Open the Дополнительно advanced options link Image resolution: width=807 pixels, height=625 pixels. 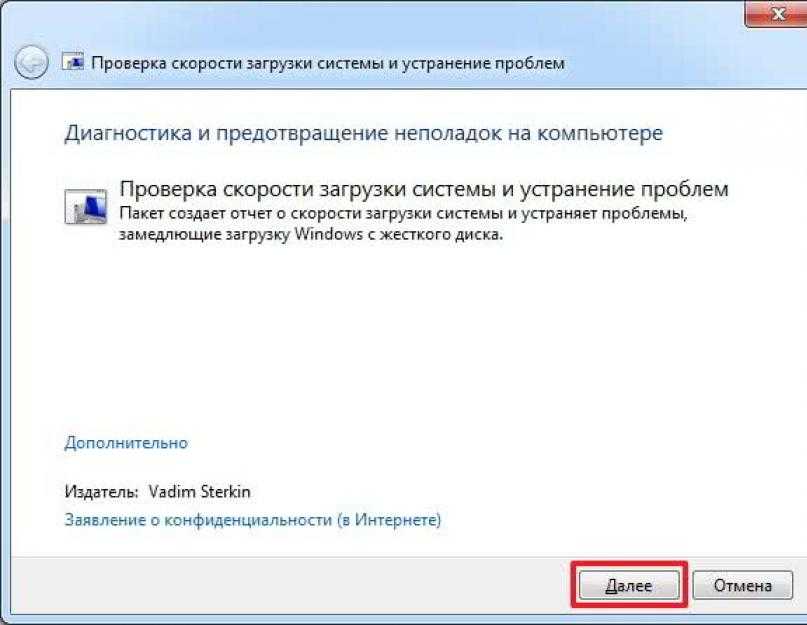pyautogui.click(x=126, y=443)
